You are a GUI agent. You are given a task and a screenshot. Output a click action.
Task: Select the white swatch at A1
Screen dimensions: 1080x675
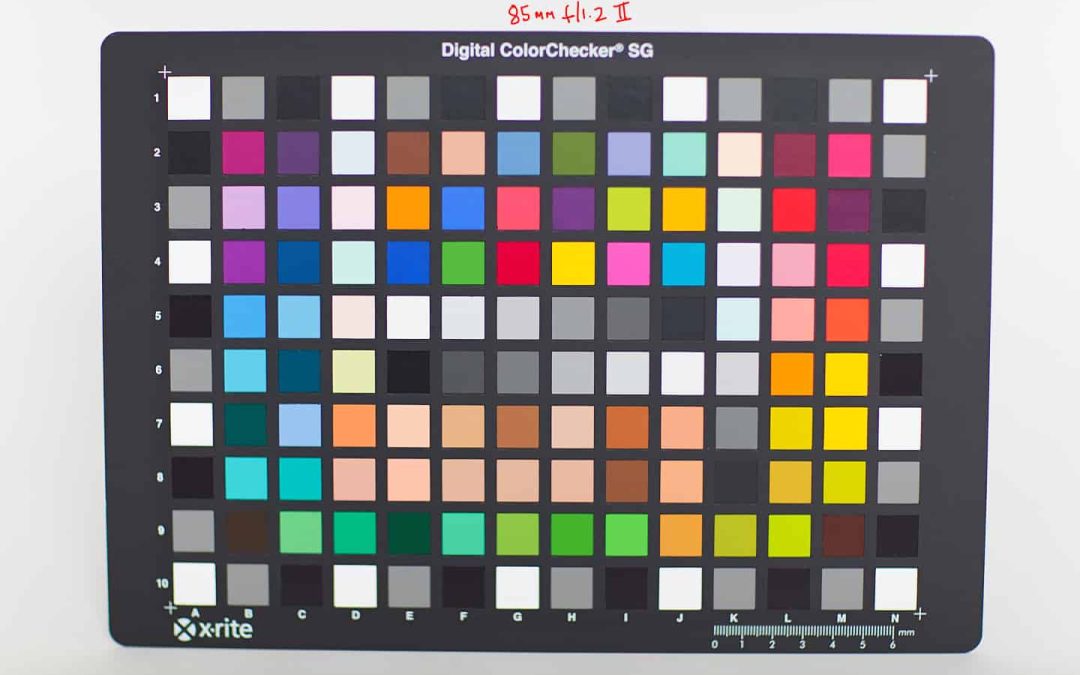pos(189,99)
